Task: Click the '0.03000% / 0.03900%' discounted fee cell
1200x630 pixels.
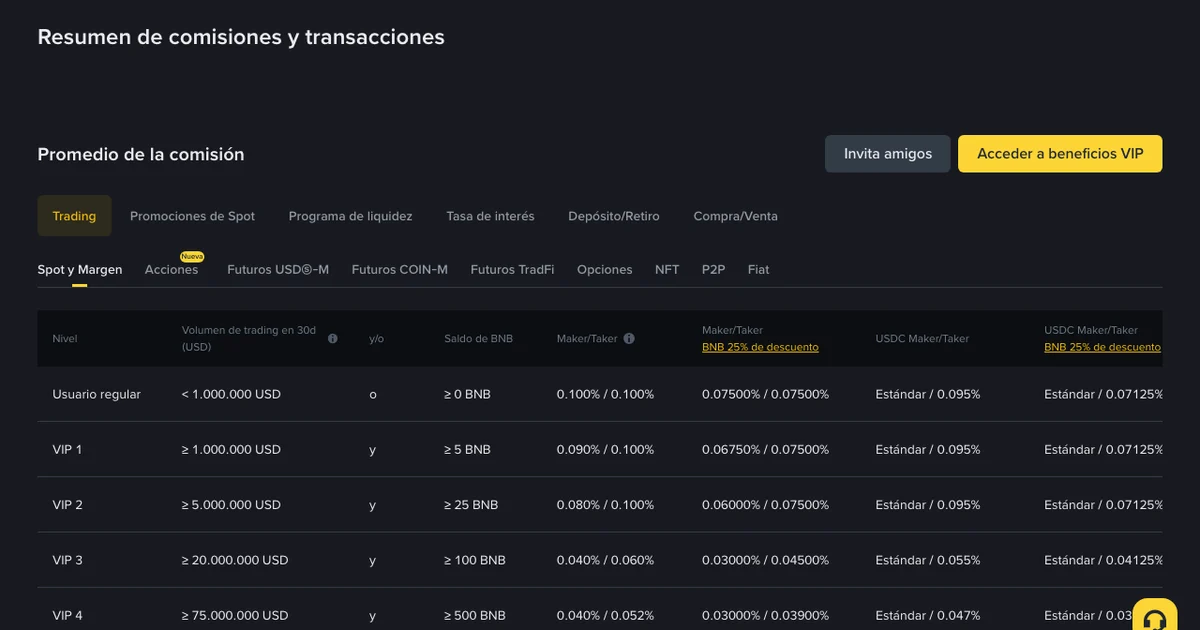Action: tap(765, 615)
